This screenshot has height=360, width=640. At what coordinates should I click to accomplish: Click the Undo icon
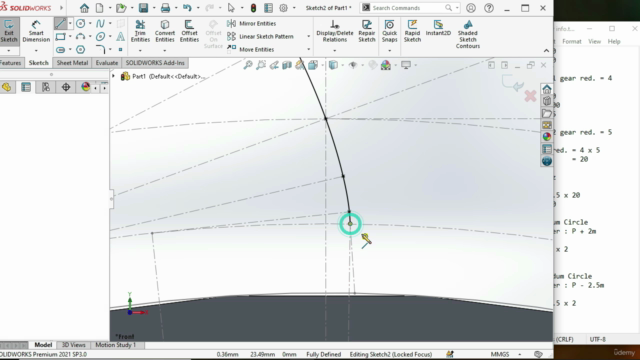pyautogui.click(x=187, y=8)
